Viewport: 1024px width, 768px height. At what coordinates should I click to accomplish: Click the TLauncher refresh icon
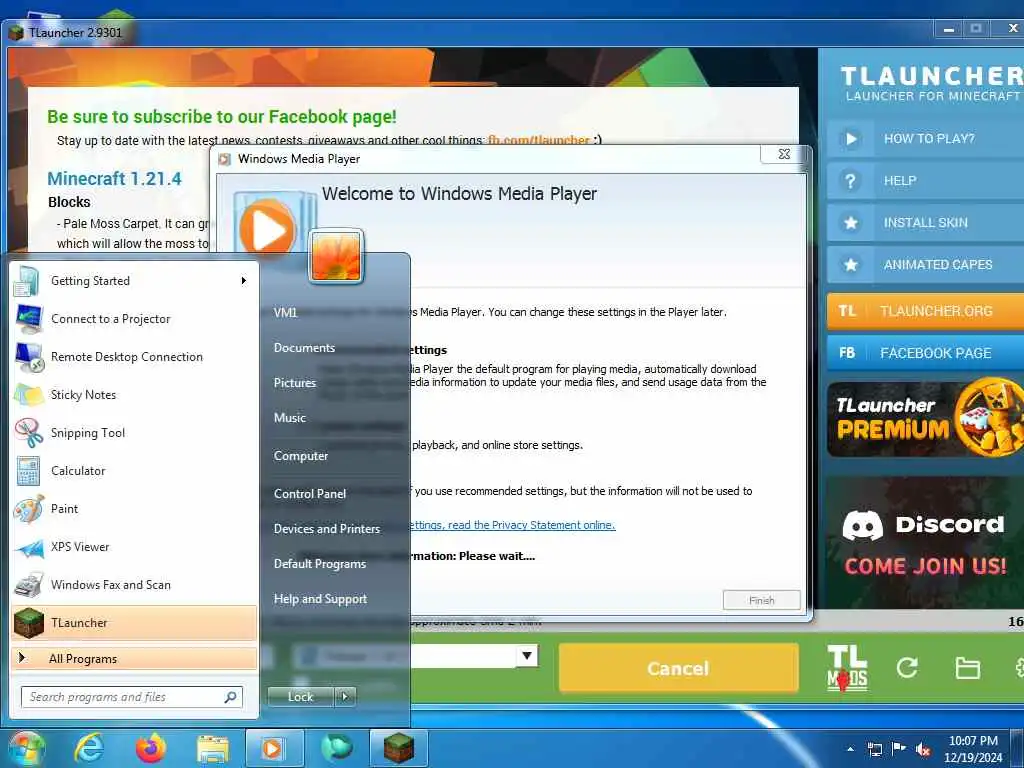click(x=907, y=667)
